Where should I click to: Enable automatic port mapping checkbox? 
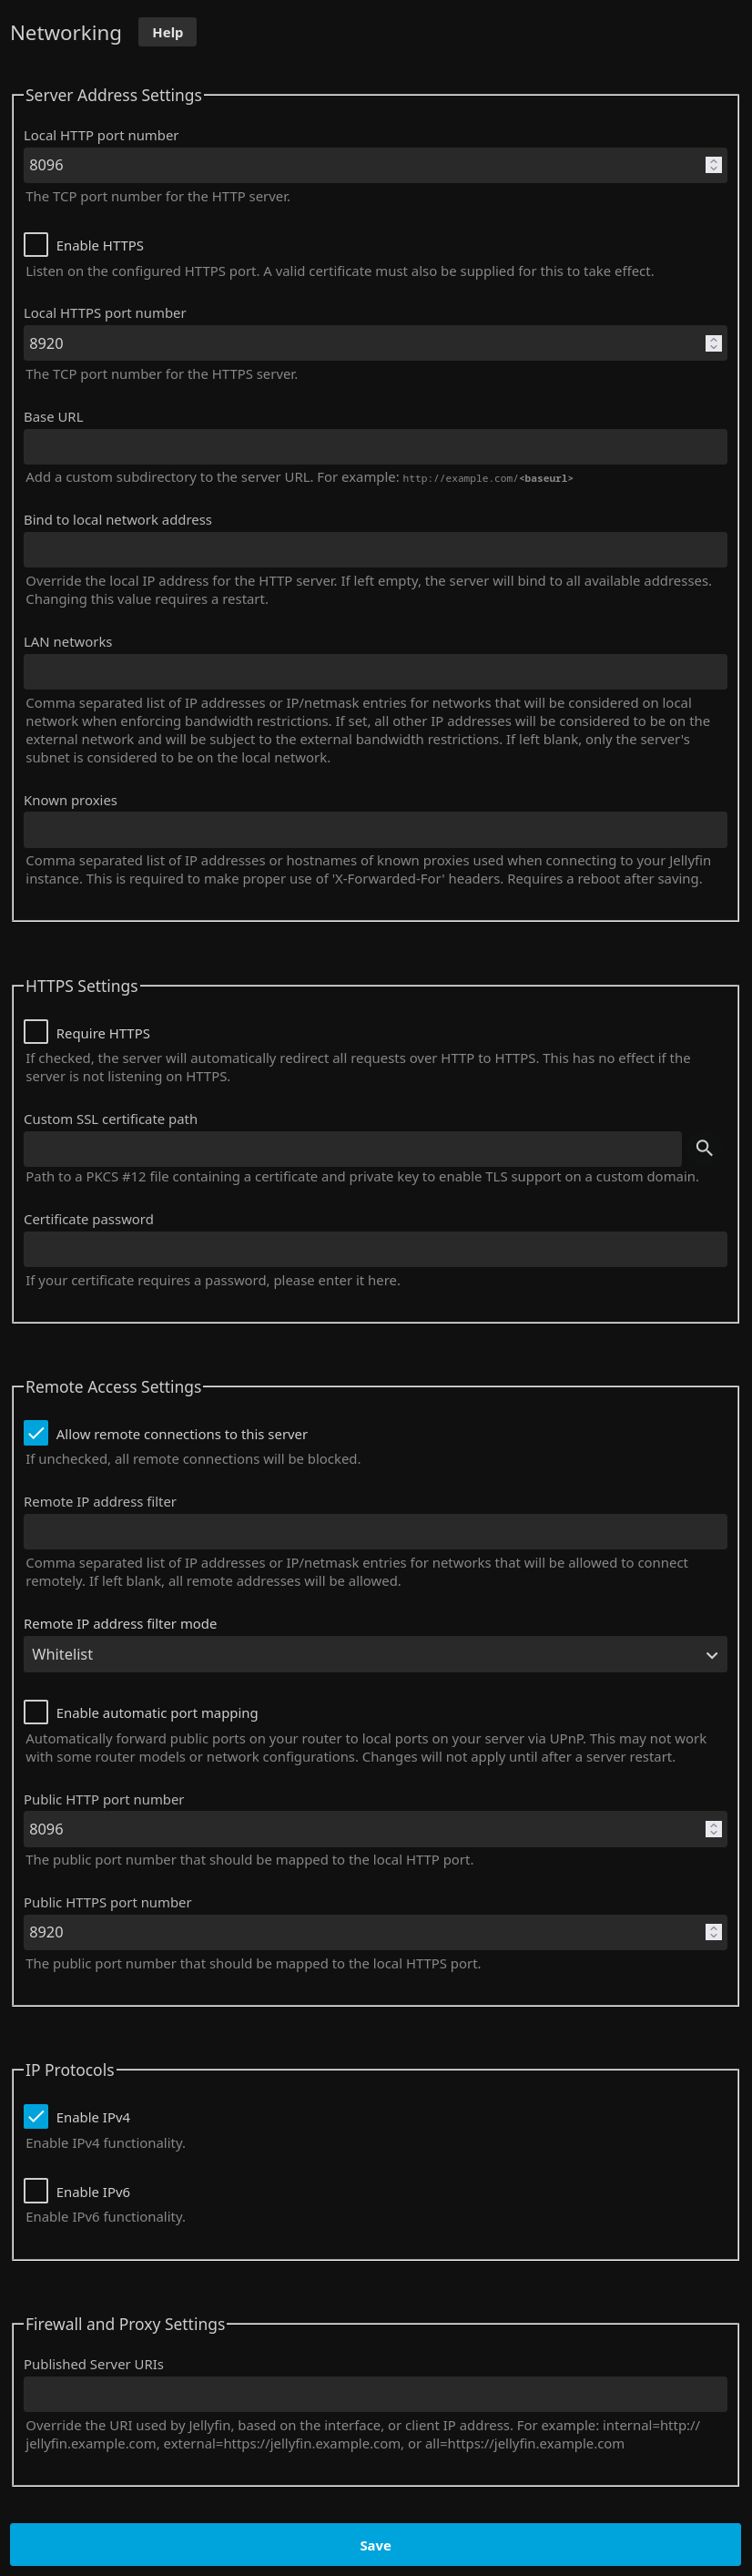click(36, 1712)
